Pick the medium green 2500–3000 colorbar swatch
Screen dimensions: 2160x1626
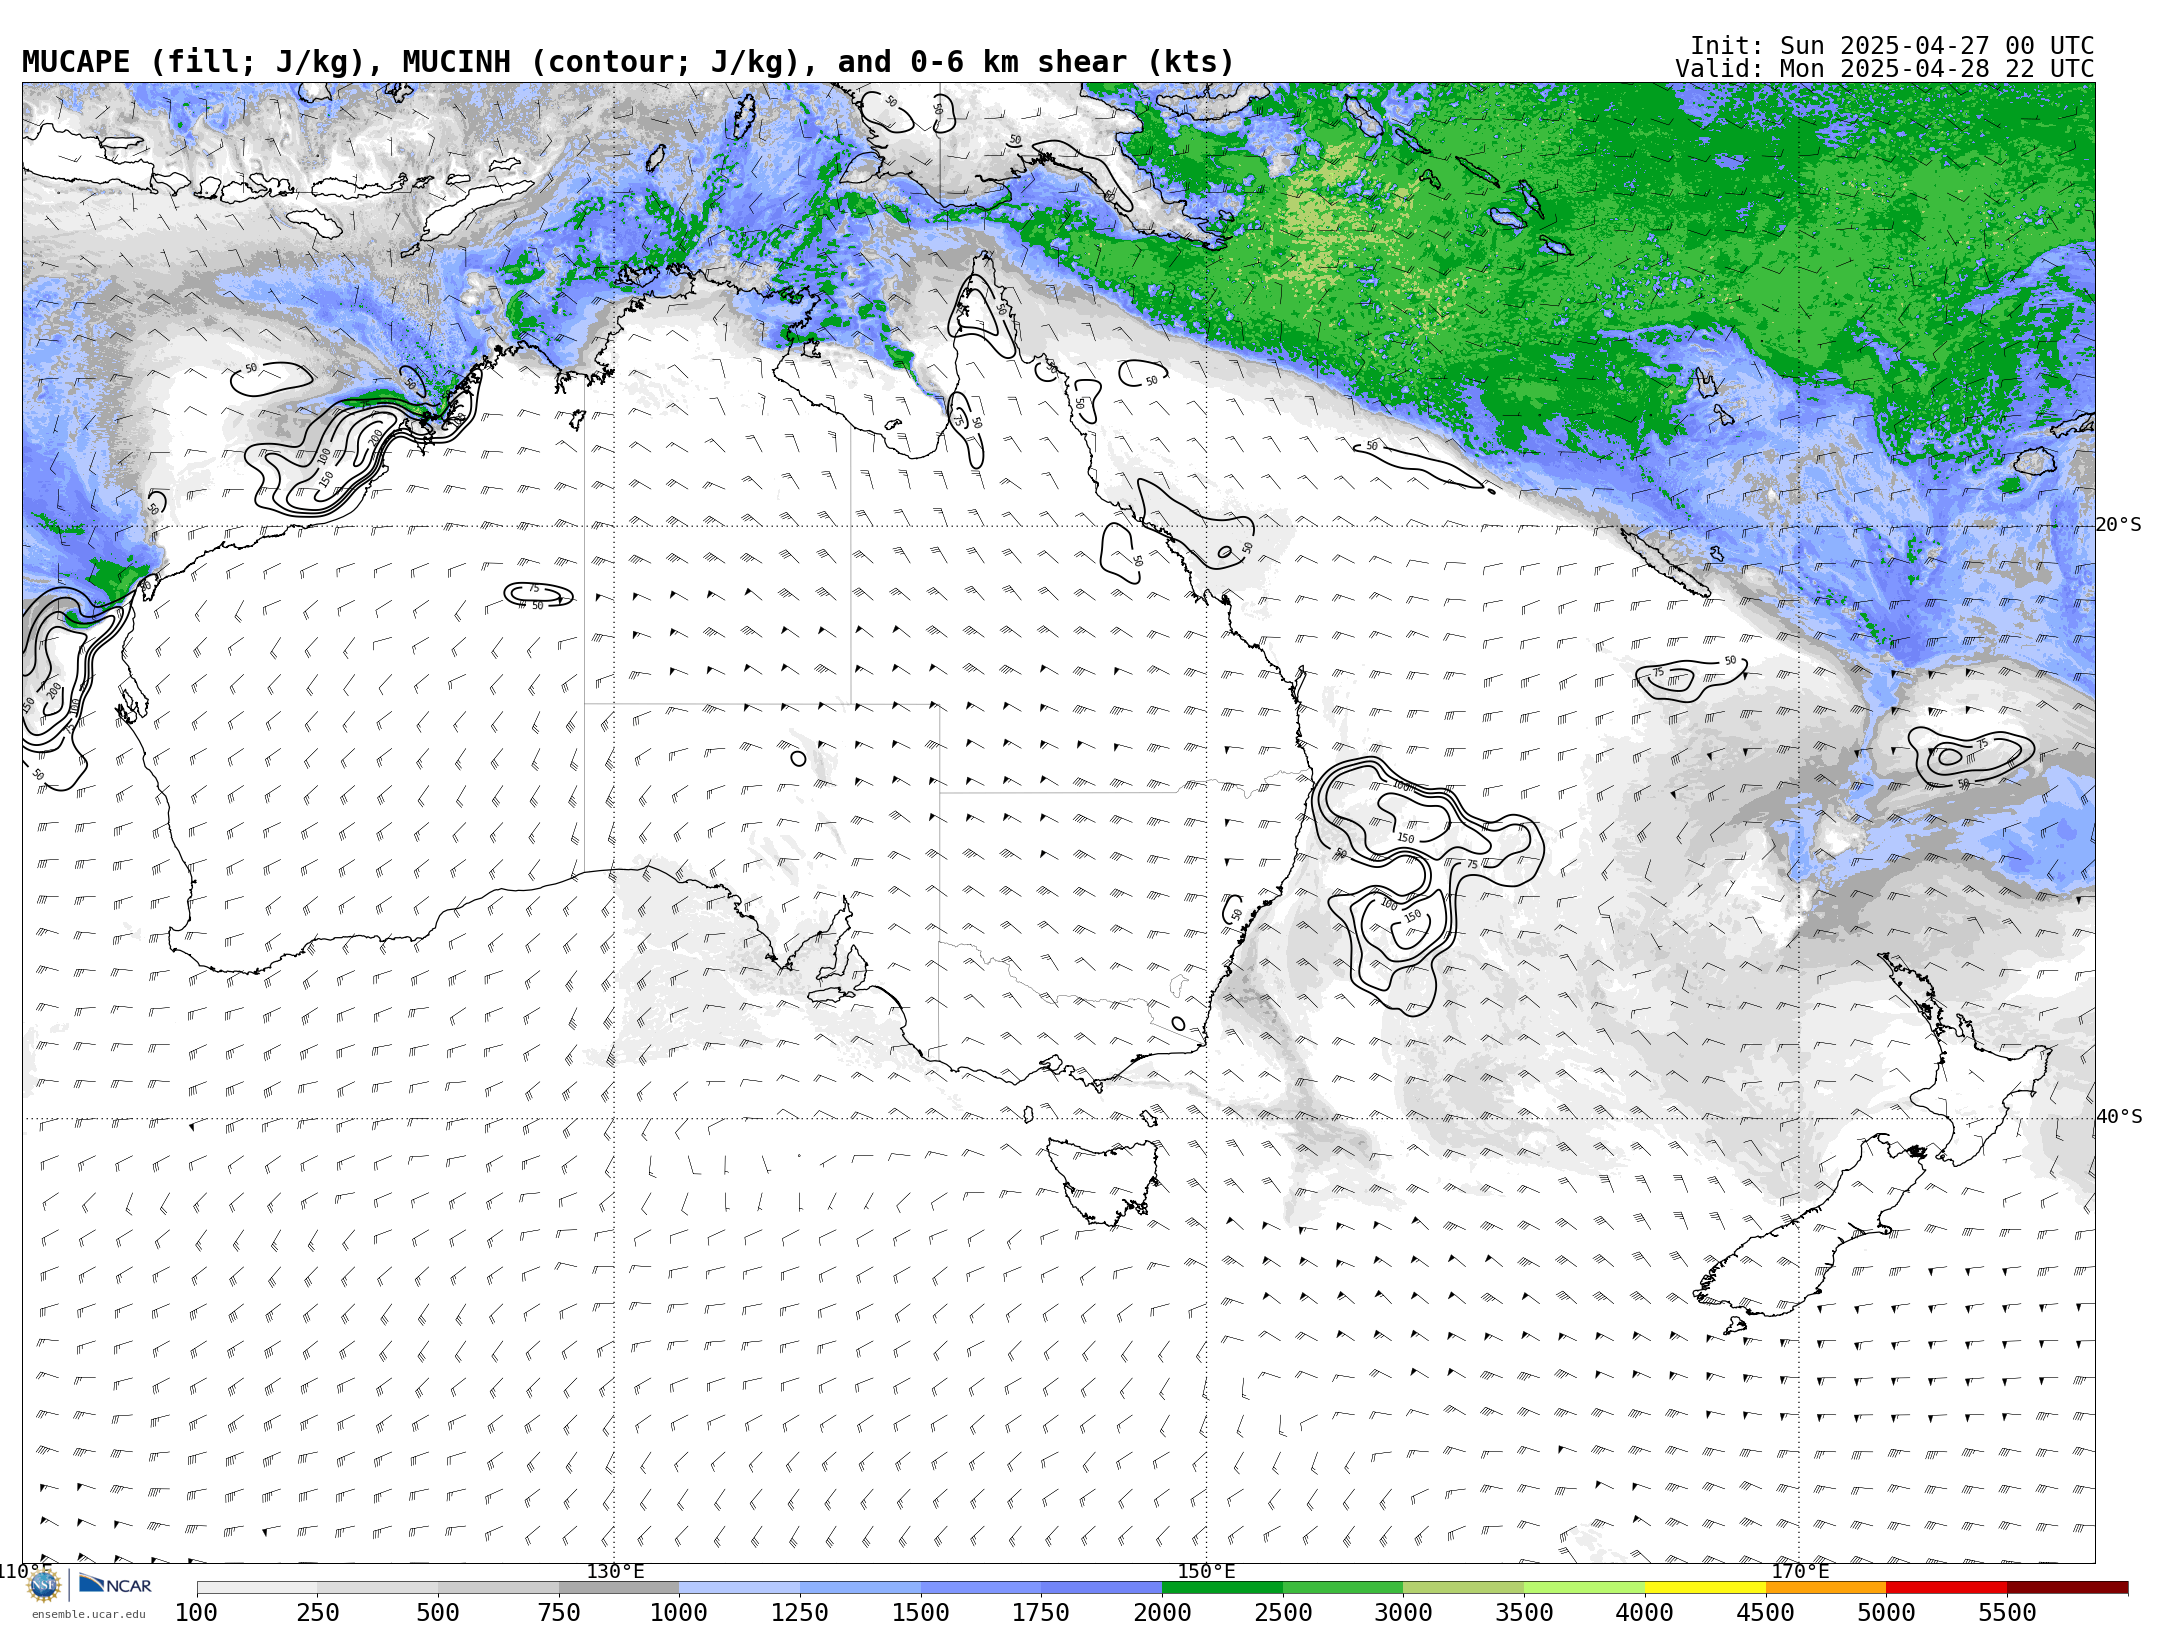click(x=1343, y=1588)
